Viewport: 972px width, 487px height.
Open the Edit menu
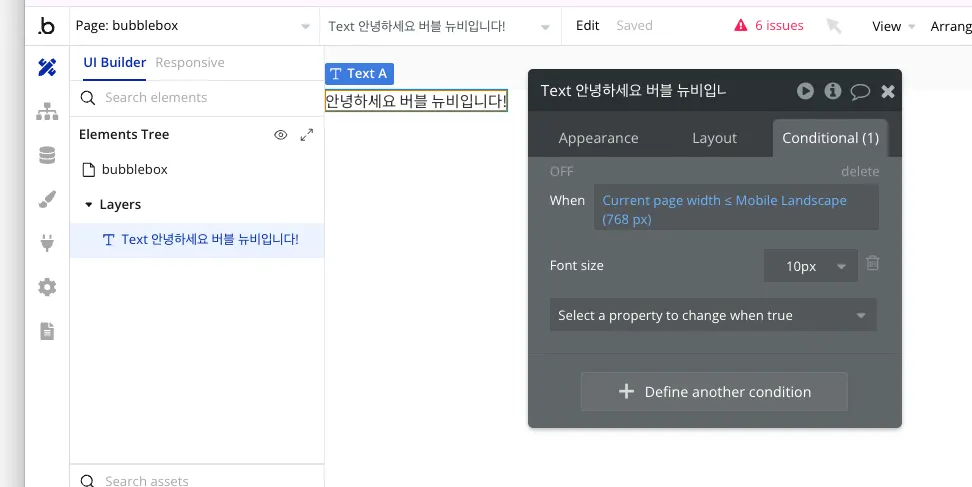tap(588, 25)
